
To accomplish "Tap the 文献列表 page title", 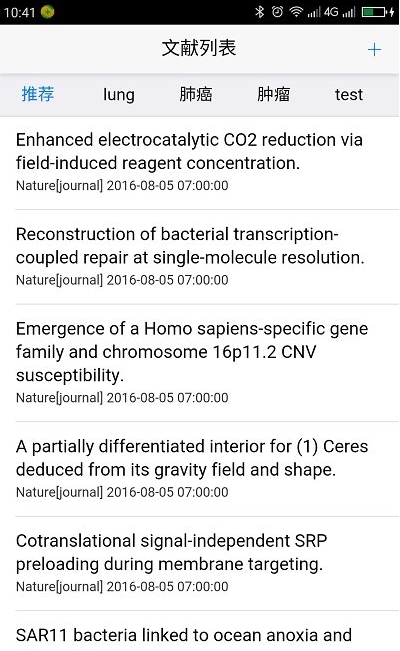I will pos(199,48).
